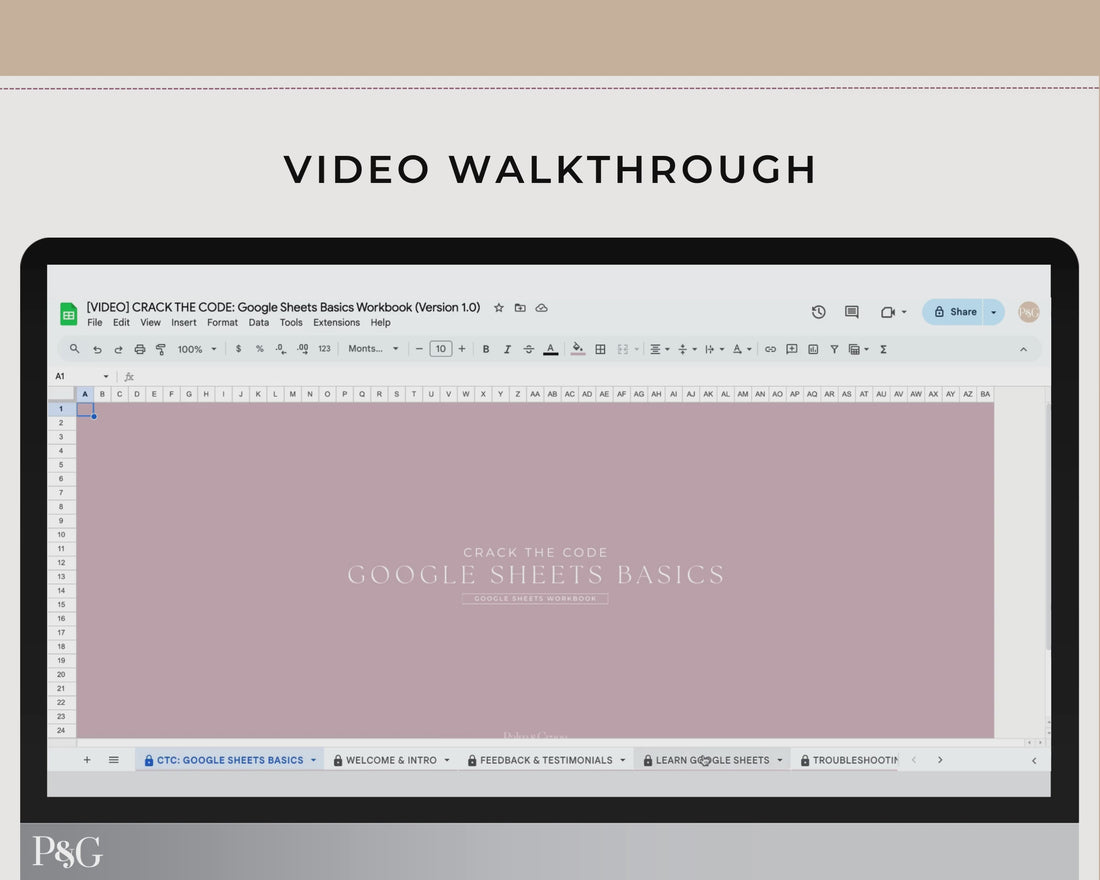Undo the last action
The height and width of the screenshot is (880, 1100).
pyautogui.click(x=97, y=349)
